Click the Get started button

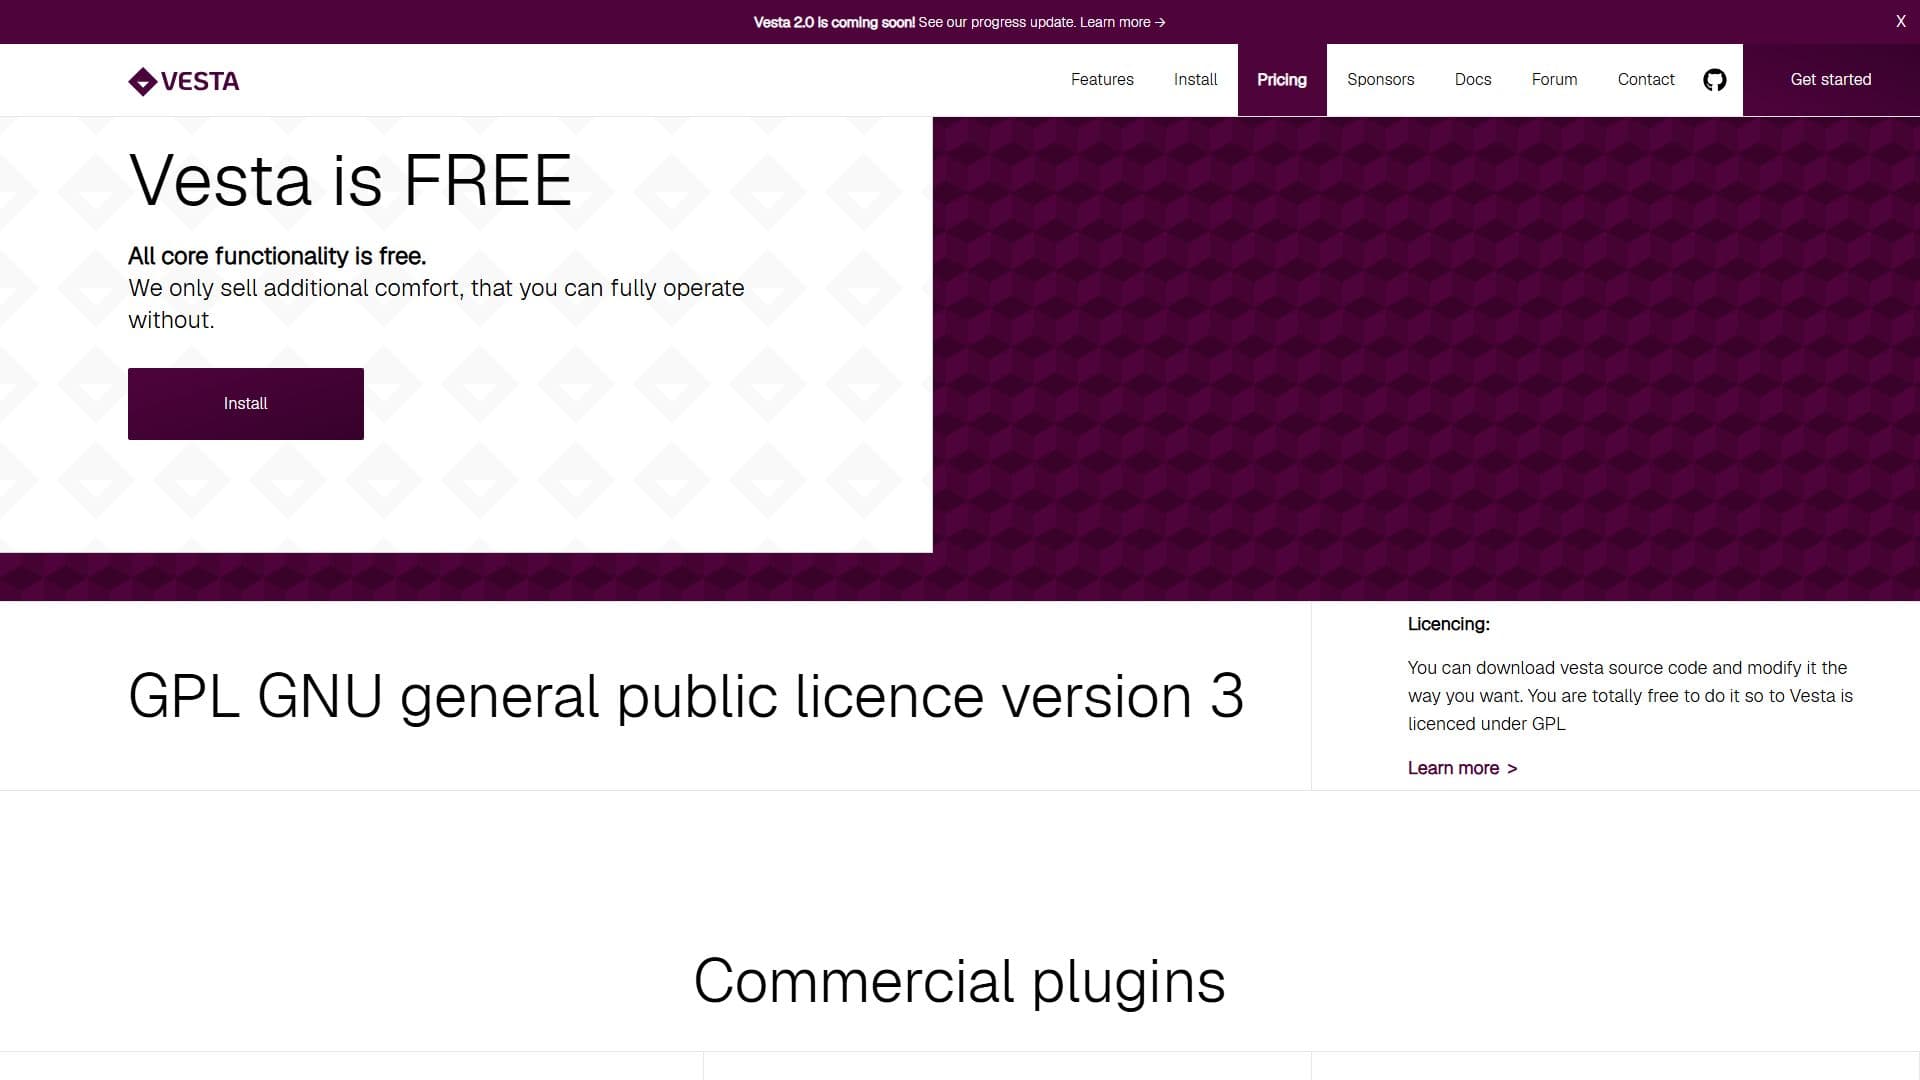pyautogui.click(x=1831, y=80)
